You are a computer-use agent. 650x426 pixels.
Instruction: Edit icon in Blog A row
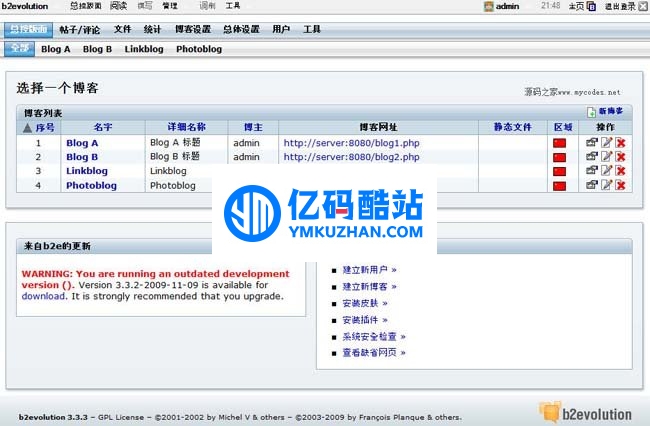pyautogui.click(x=606, y=143)
